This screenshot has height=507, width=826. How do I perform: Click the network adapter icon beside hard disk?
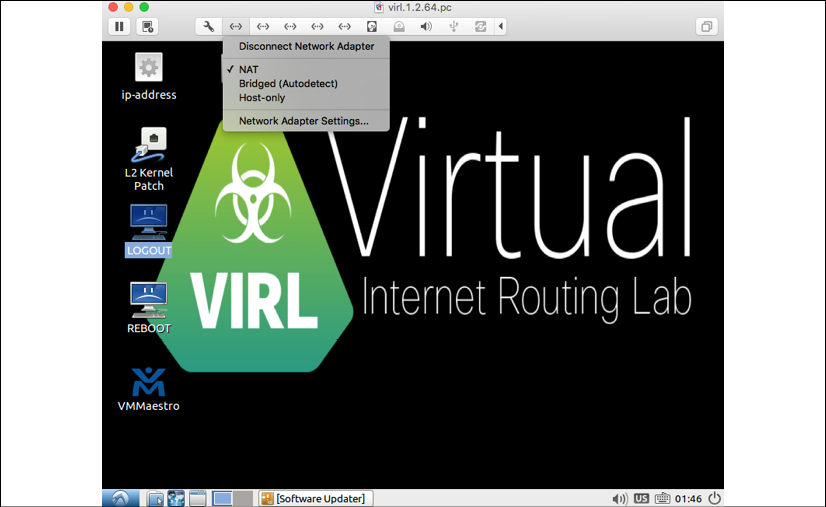[x=345, y=26]
